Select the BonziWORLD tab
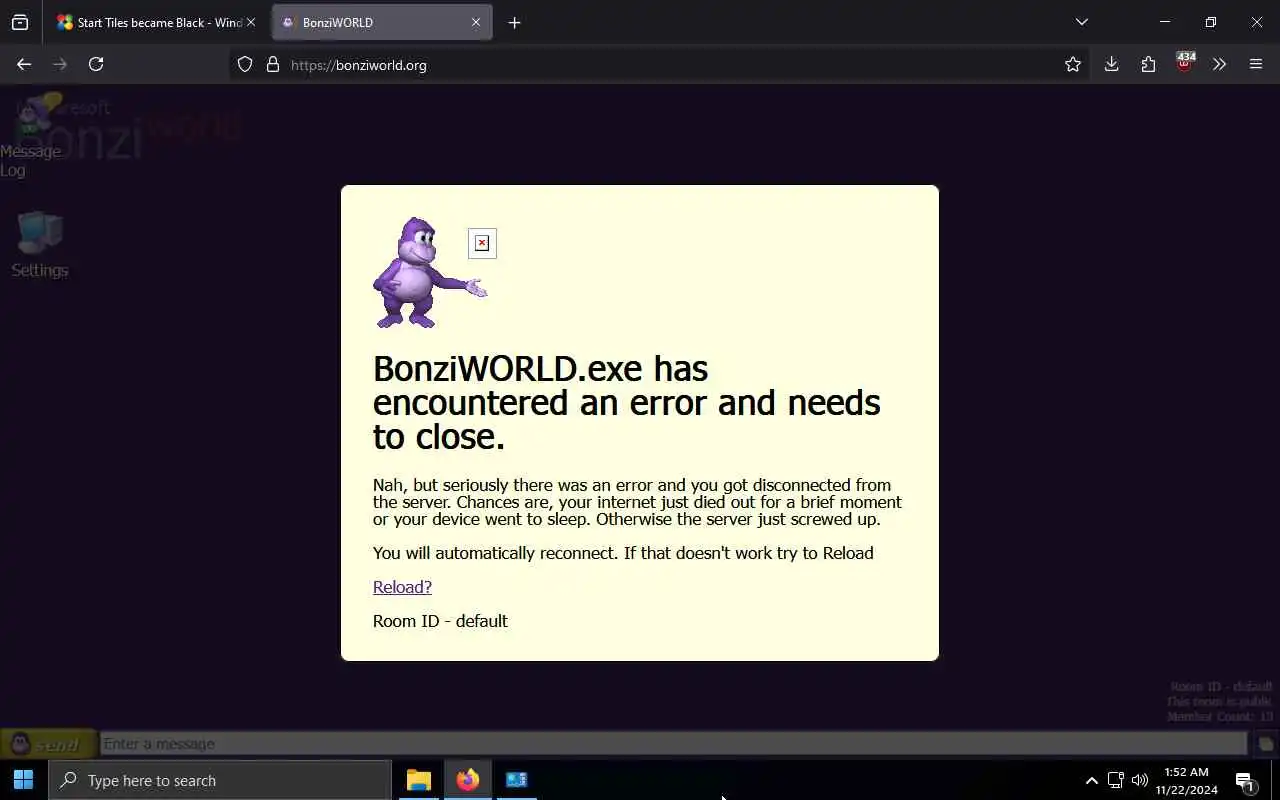 [x=382, y=22]
